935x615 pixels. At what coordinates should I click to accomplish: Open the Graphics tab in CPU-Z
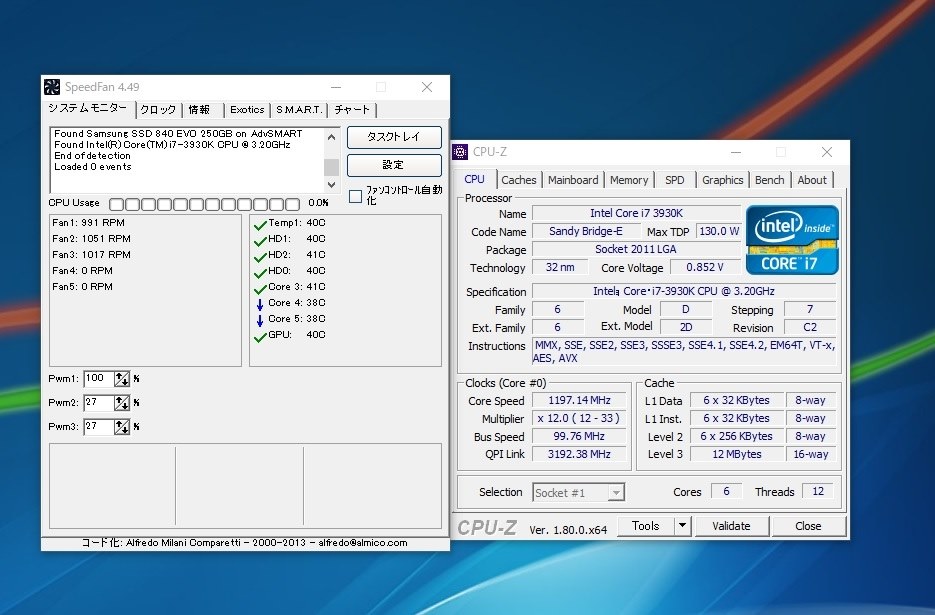[722, 180]
